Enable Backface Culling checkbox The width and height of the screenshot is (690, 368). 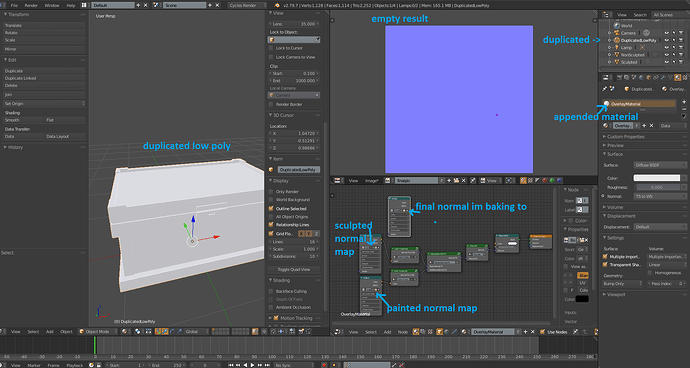coord(271,291)
